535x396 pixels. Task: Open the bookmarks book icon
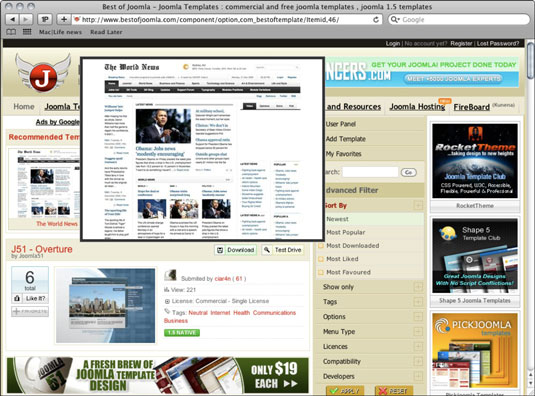(x=11, y=32)
